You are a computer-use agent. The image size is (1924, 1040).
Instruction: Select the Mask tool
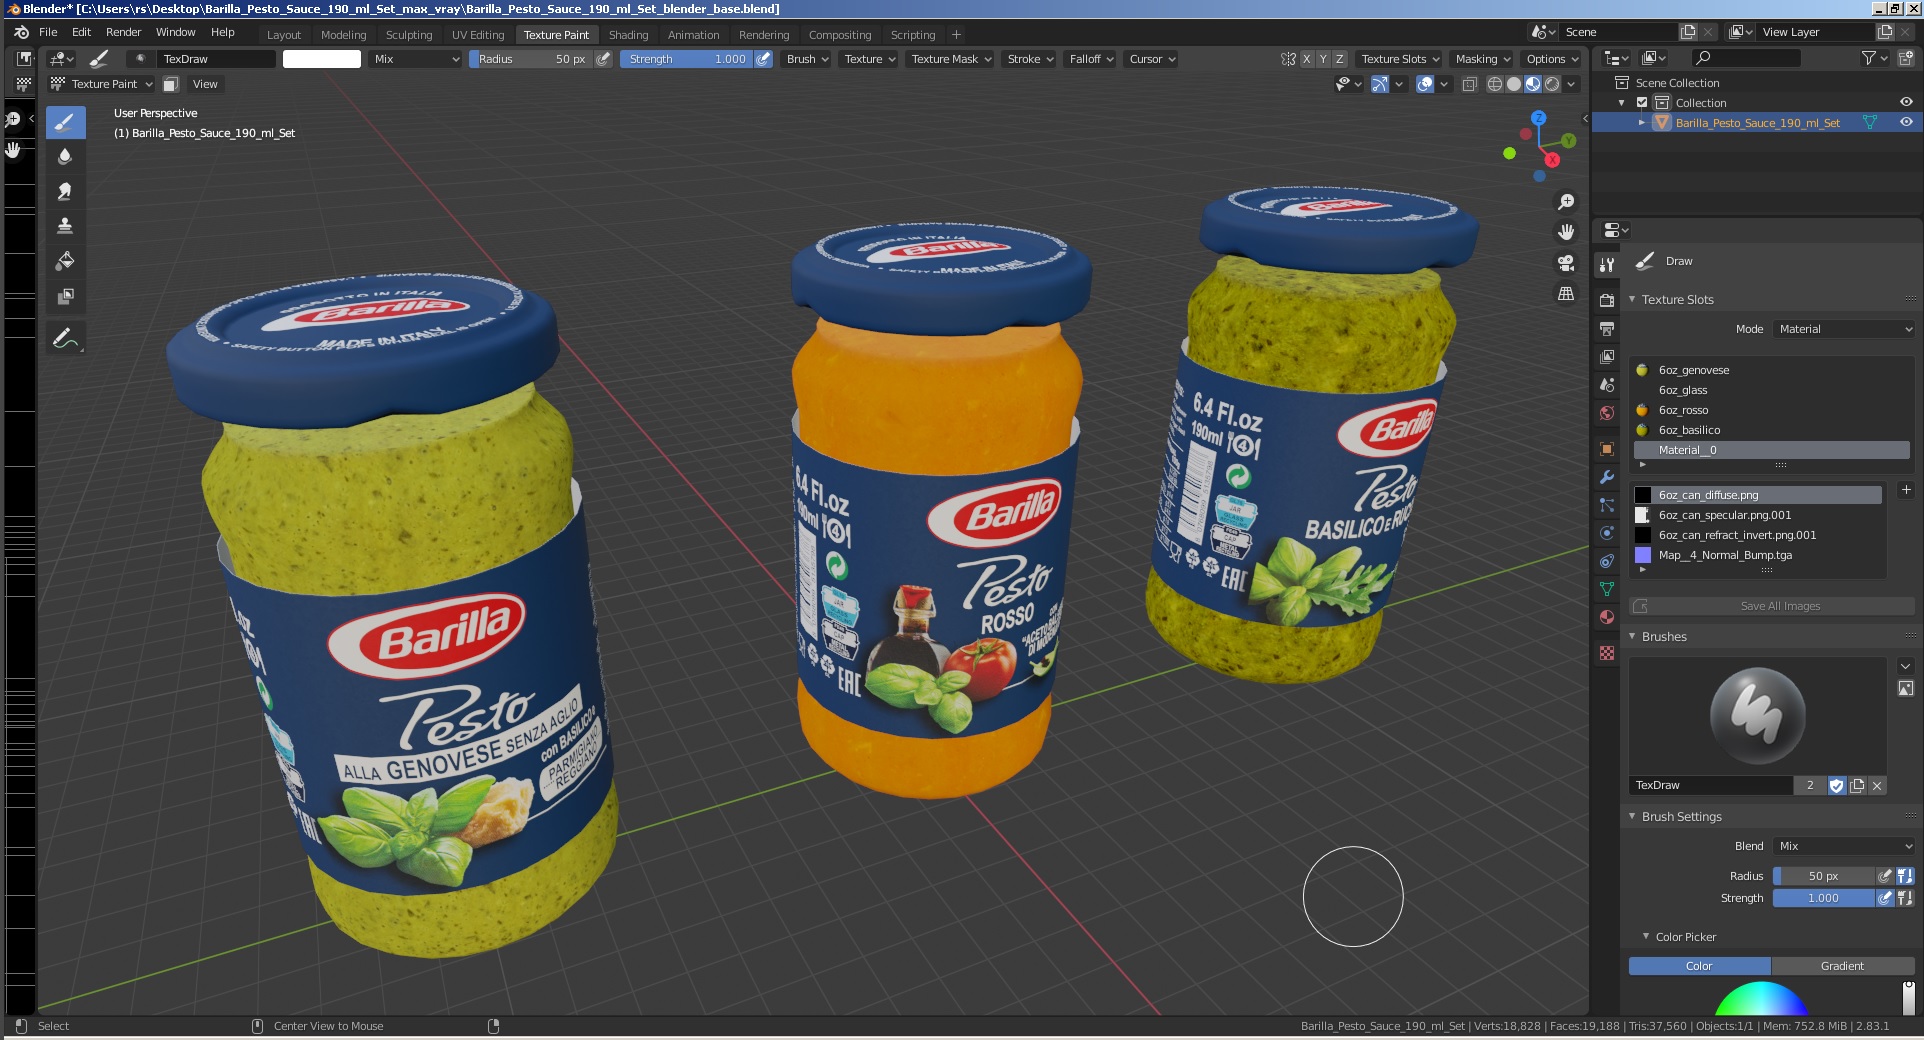[65, 296]
